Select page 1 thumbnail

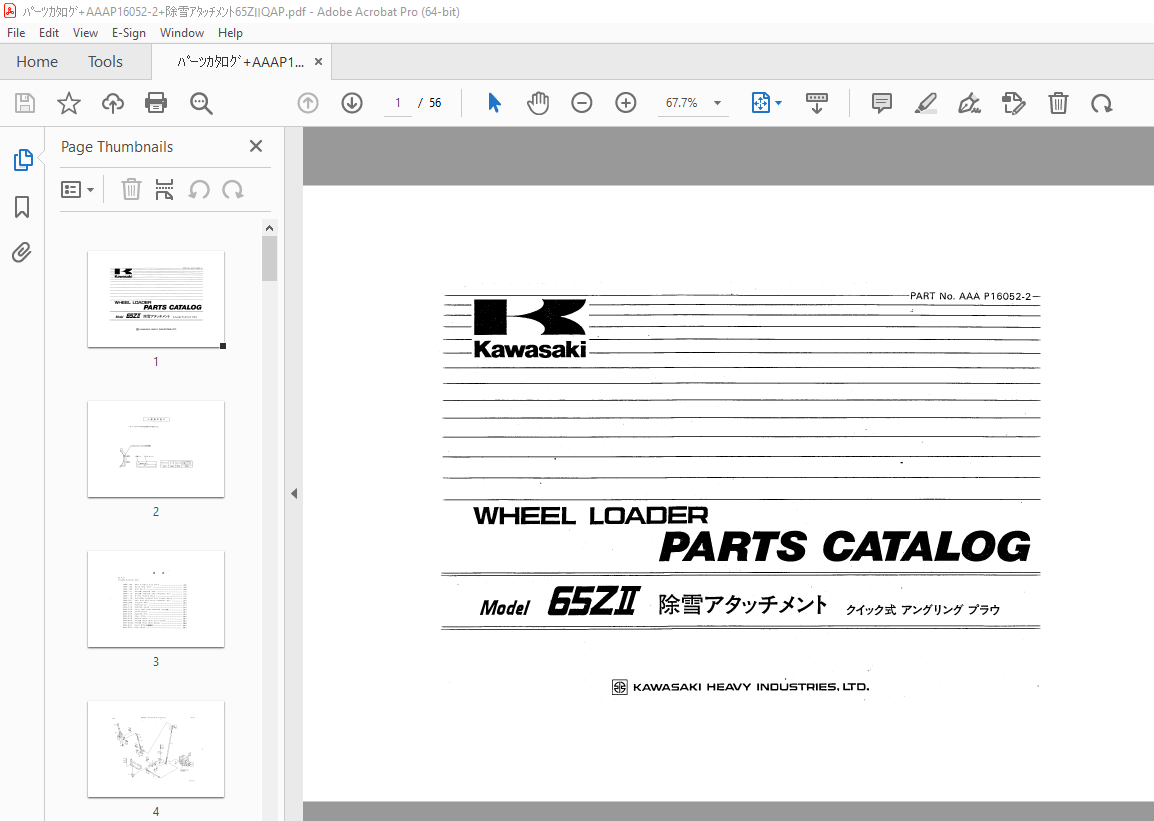(156, 299)
